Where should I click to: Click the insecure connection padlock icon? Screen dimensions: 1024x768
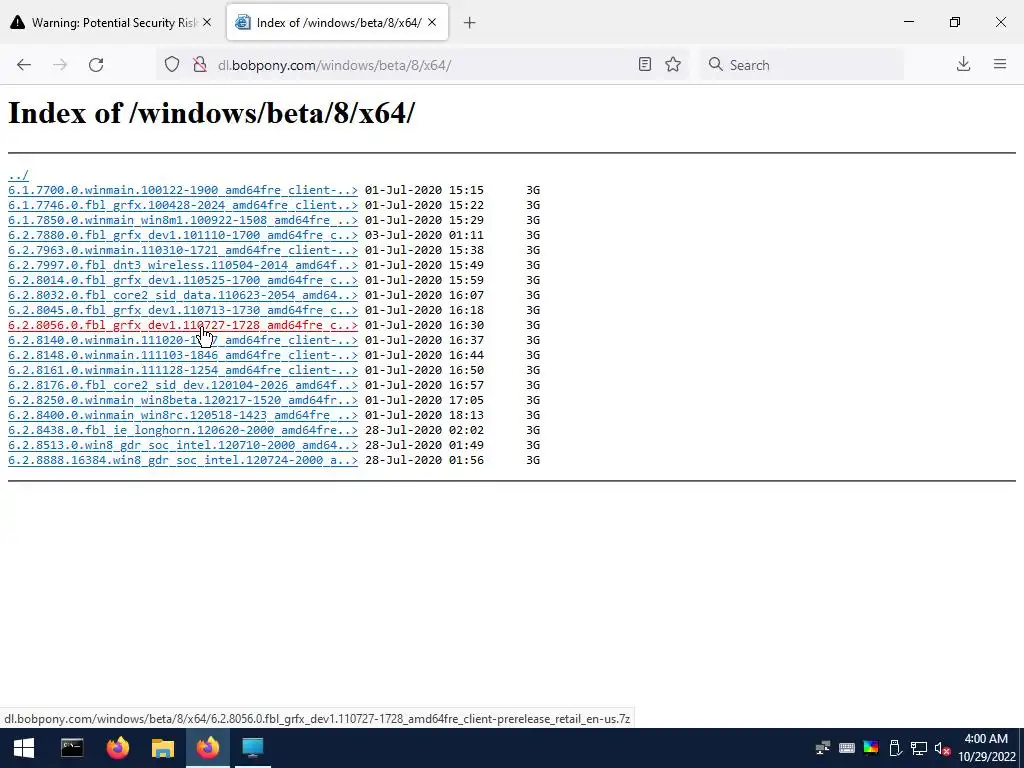tap(200, 65)
